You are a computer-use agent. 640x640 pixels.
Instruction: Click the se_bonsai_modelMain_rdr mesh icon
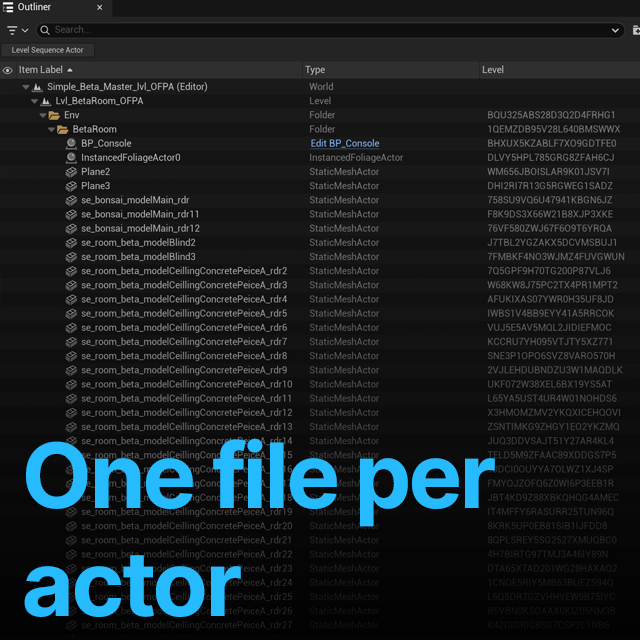click(71, 200)
